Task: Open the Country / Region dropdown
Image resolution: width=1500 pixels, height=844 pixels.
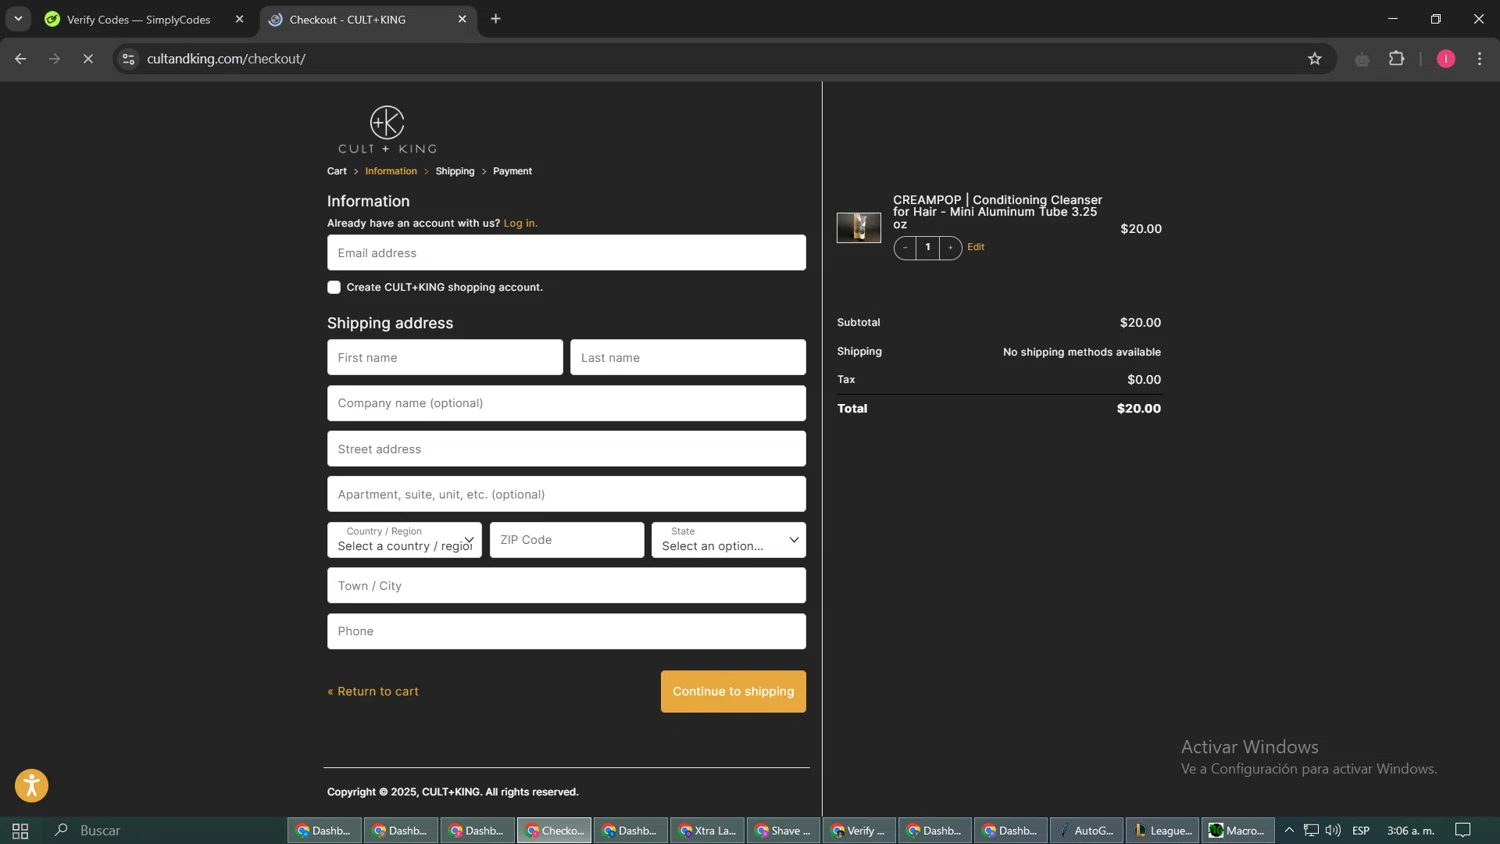Action: point(404,540)
